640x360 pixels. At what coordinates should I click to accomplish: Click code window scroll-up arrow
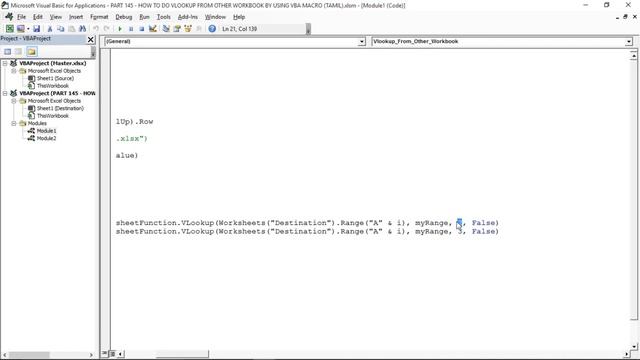tap(633, 55)
